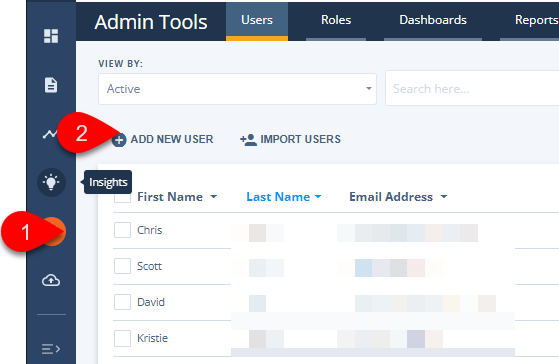Select the name Kristie in the table
Image resolution: width=559 pixels, height=364 pixels.
click(153, 338)
